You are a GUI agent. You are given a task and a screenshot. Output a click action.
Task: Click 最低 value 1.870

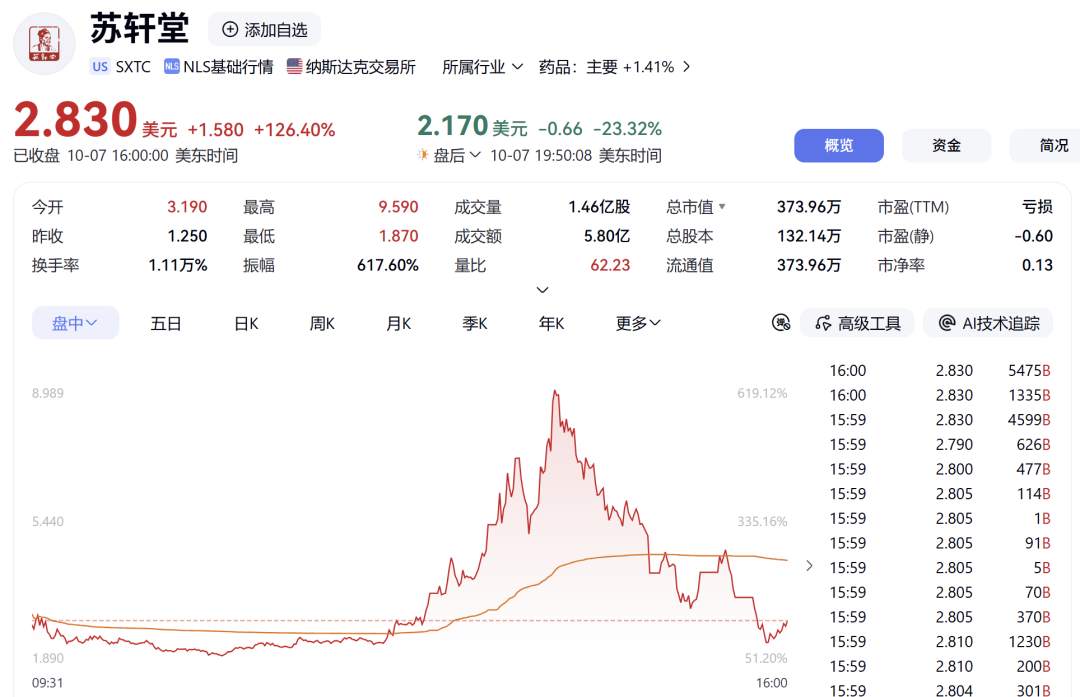coord(398,236)
